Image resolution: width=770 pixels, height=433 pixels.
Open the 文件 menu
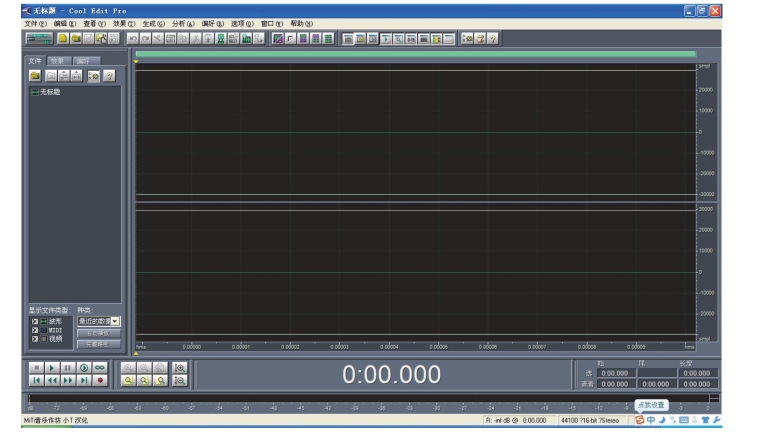pos(35,23)
